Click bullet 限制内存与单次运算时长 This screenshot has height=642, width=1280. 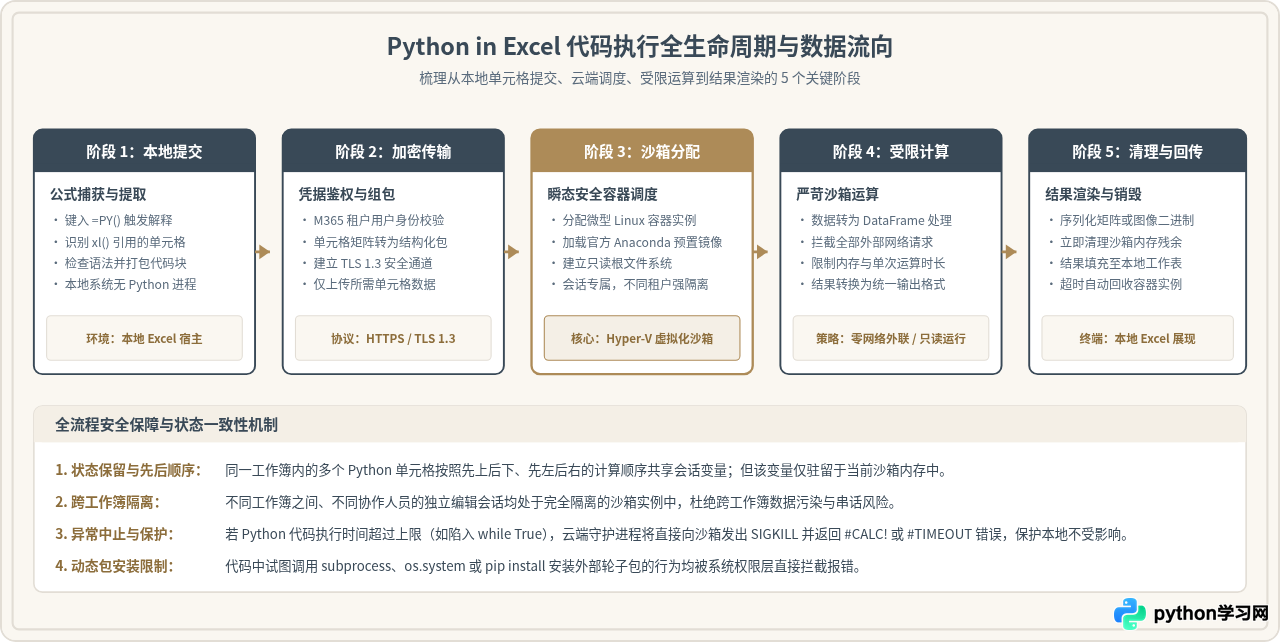coord(878,263)
